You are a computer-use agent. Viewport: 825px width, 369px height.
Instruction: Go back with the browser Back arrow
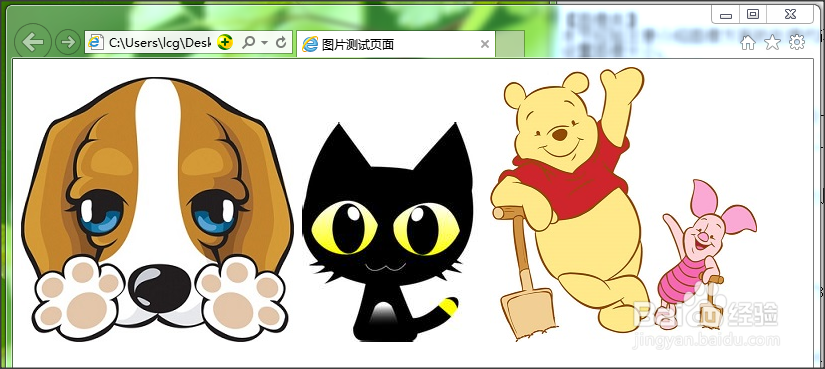click(33, 42)
